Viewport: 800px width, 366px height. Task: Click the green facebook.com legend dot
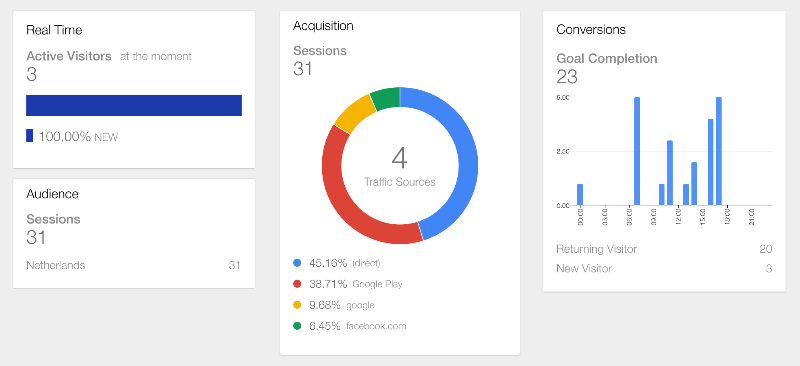click(x=297, y=326)
